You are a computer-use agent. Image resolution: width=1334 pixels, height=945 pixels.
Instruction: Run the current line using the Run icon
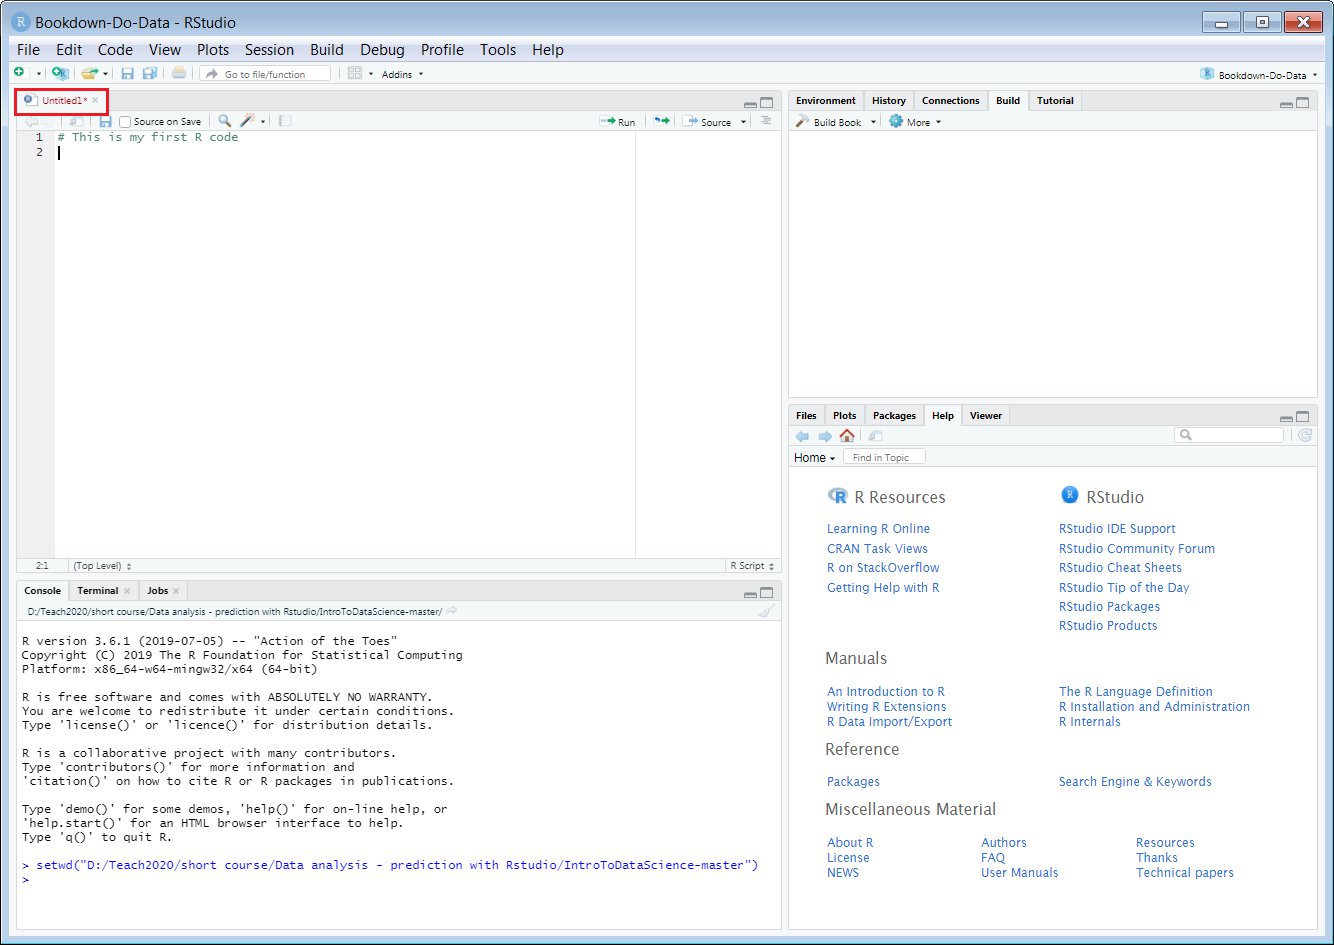[618, 121]
